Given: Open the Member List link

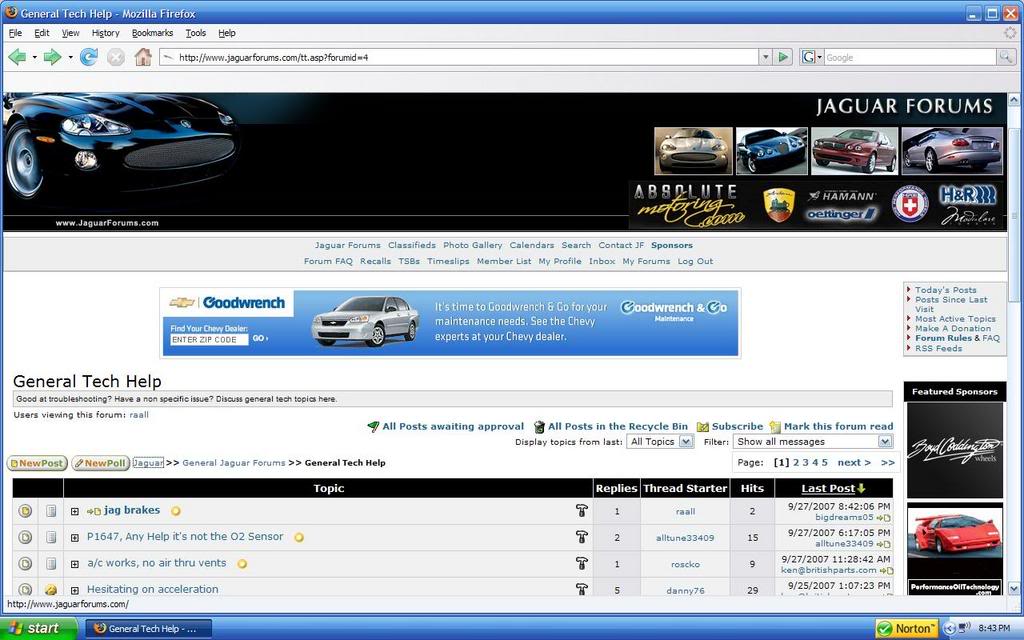Looking at the screenshot, I should click(504, 261).
